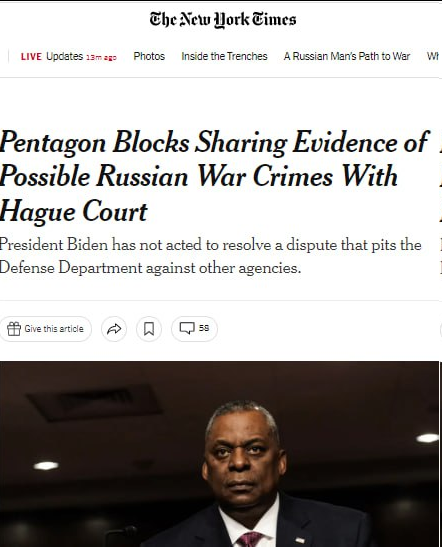
Task: Click the partially visible button at toolbar's right edge
Action: (x=441, y=329)
